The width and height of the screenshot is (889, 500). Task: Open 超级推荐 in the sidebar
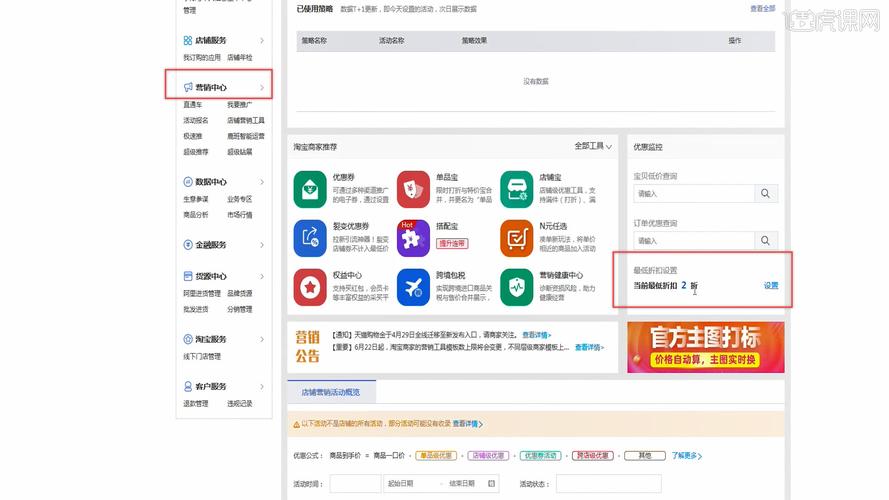tap(196, 152)
